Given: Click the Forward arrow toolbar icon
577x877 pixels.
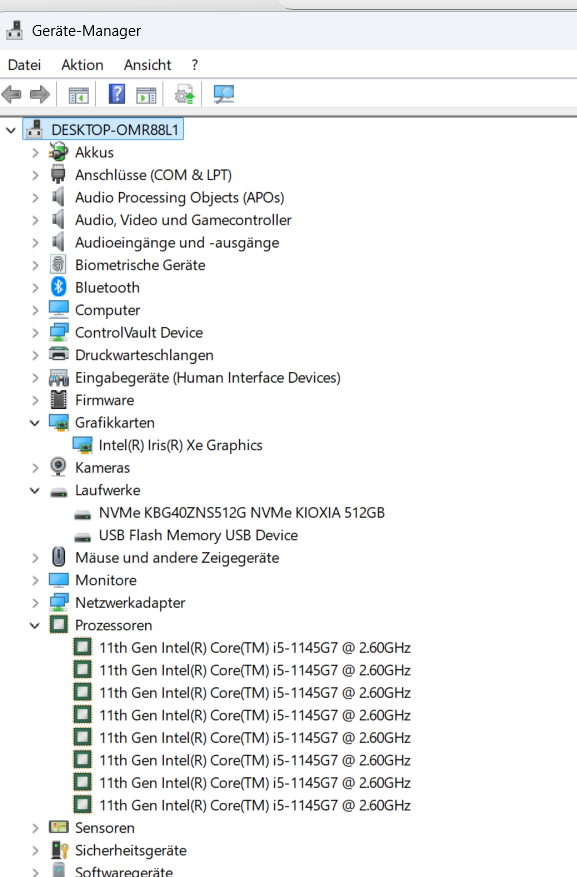Looking at the screenshot, I should 40,94.
